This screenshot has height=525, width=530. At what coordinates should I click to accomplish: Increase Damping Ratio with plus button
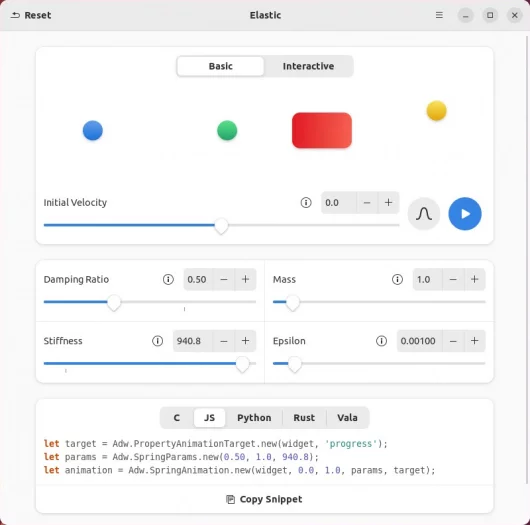coord(245,279)
